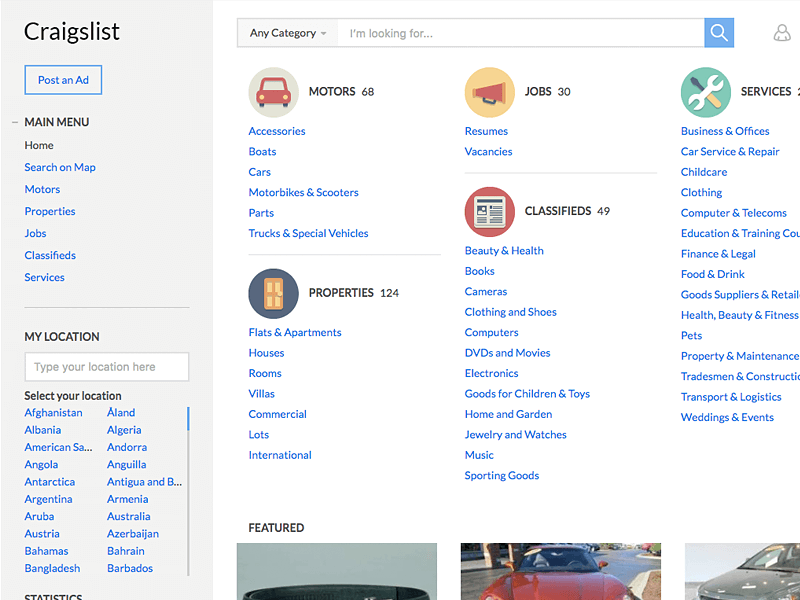
Task: Open Business & Offices link
Action: 725,131
